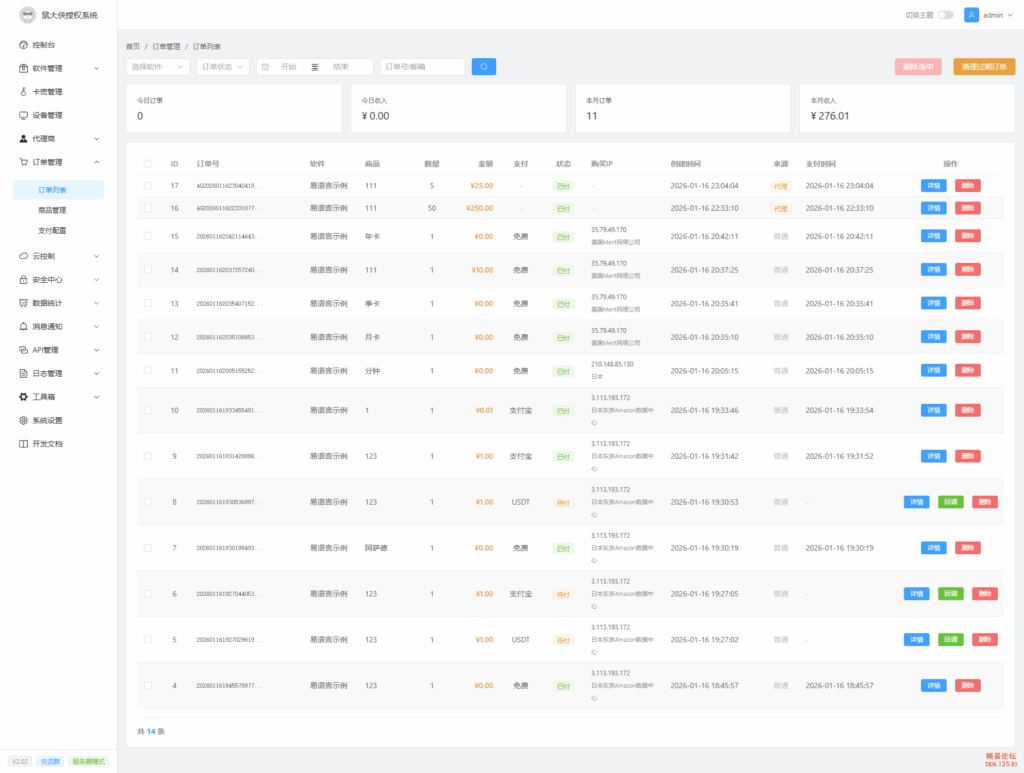The width and height of the screenshot is (1024, 773).
Task: Open the 订单状态 dropdown filter
Action: 222,67
